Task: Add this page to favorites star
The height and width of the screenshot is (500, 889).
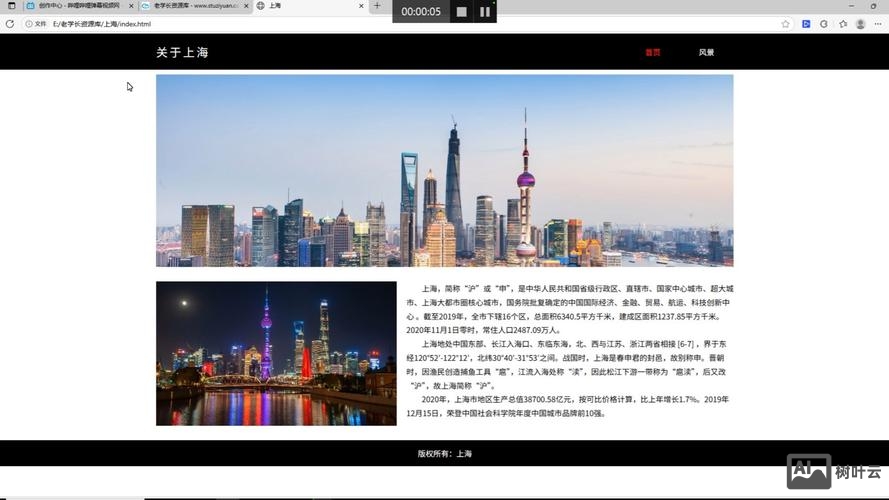Action: [x=785, y=24]
